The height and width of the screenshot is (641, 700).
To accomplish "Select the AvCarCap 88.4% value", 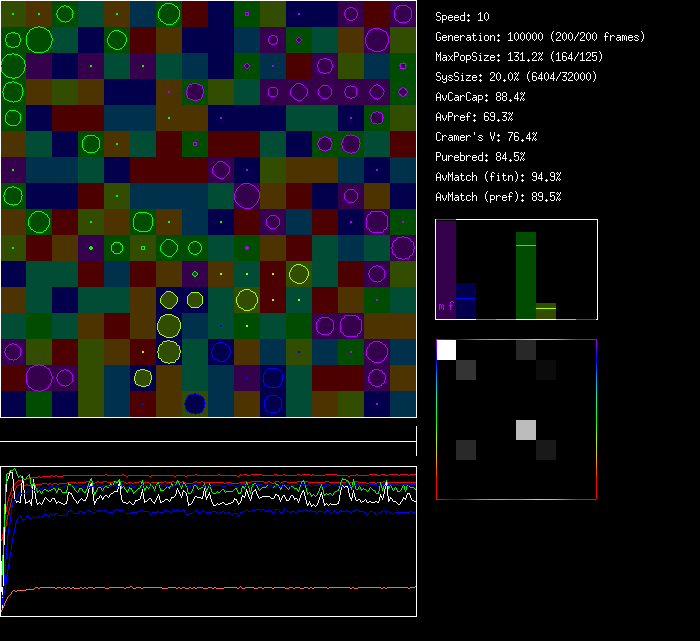I will pos(480,97).
